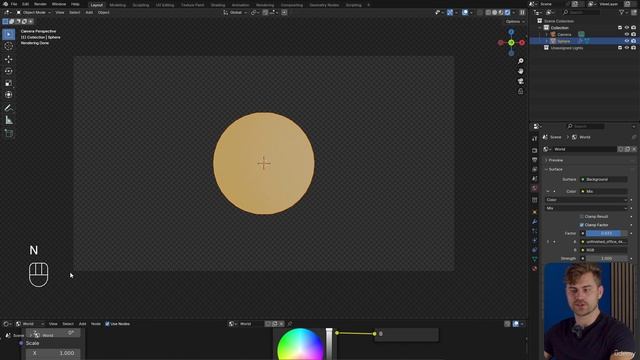
Task: Click the red X axis gizmo ball
Action: (522, 42)
